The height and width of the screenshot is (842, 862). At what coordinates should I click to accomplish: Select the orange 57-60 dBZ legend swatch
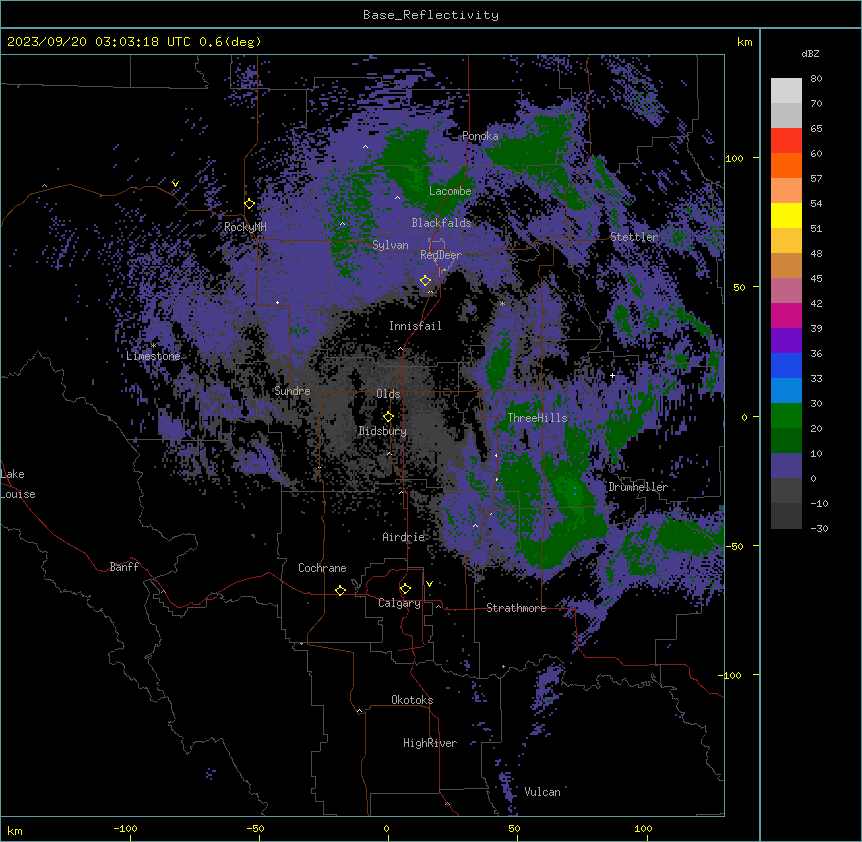point(786,165)
